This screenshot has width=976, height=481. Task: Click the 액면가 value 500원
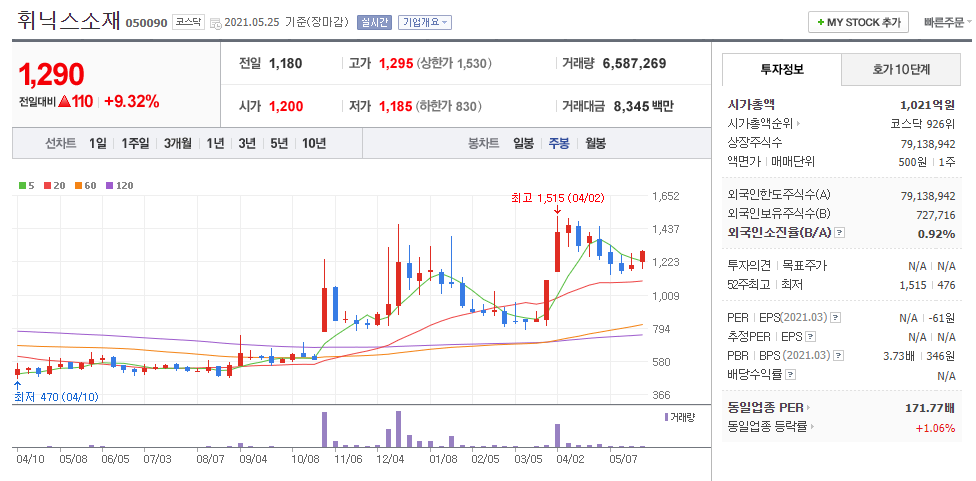pos(914,162)
